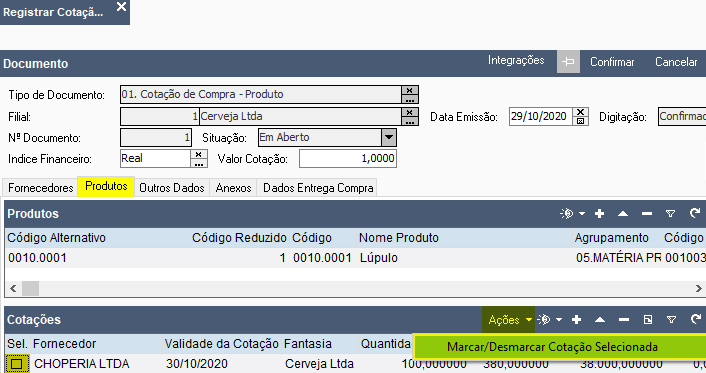This screenshot has height=373, width=706.
Task: Refresh the Cotações grid
Action: pyautogui.click(x=695, y=319)
